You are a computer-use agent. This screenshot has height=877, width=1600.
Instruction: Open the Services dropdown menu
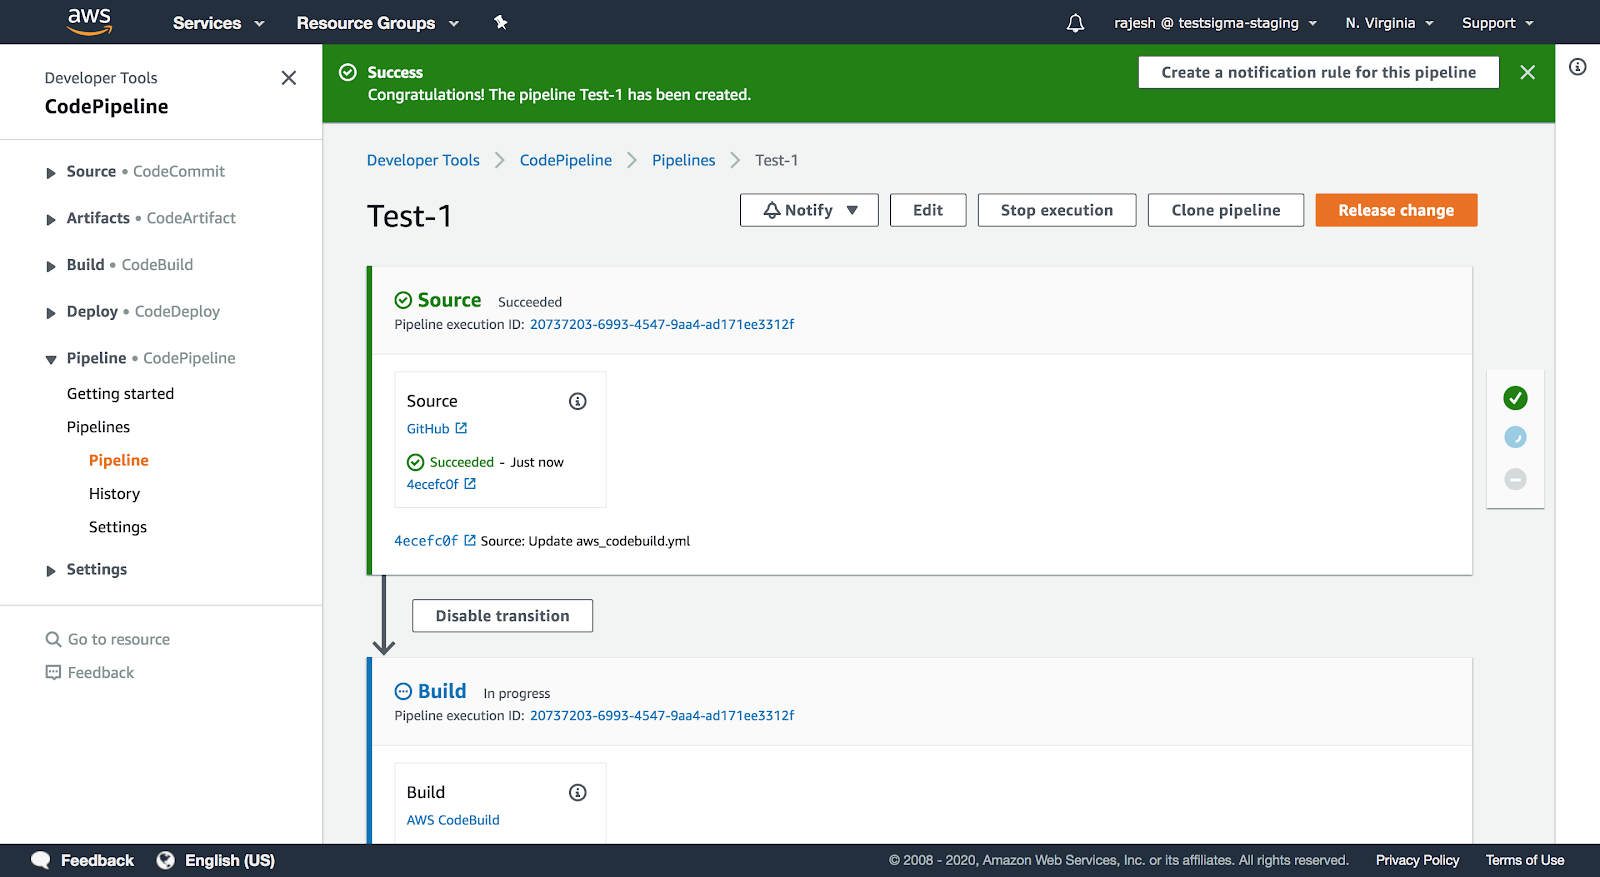(x=218, y=23)
